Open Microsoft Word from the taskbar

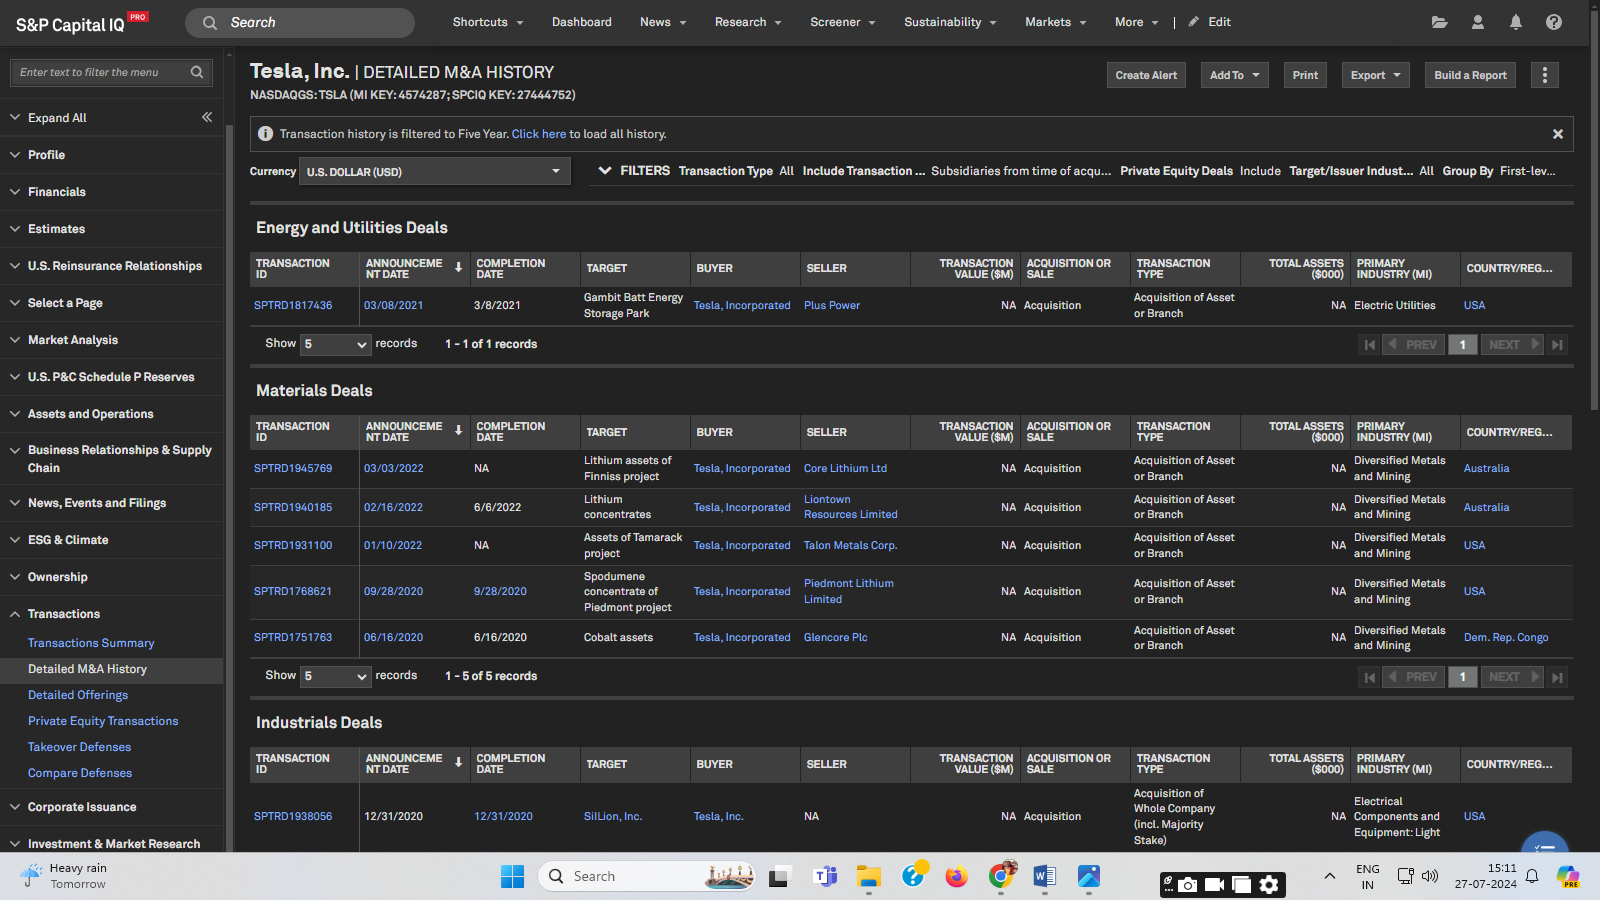click(x=1044, y=877)
